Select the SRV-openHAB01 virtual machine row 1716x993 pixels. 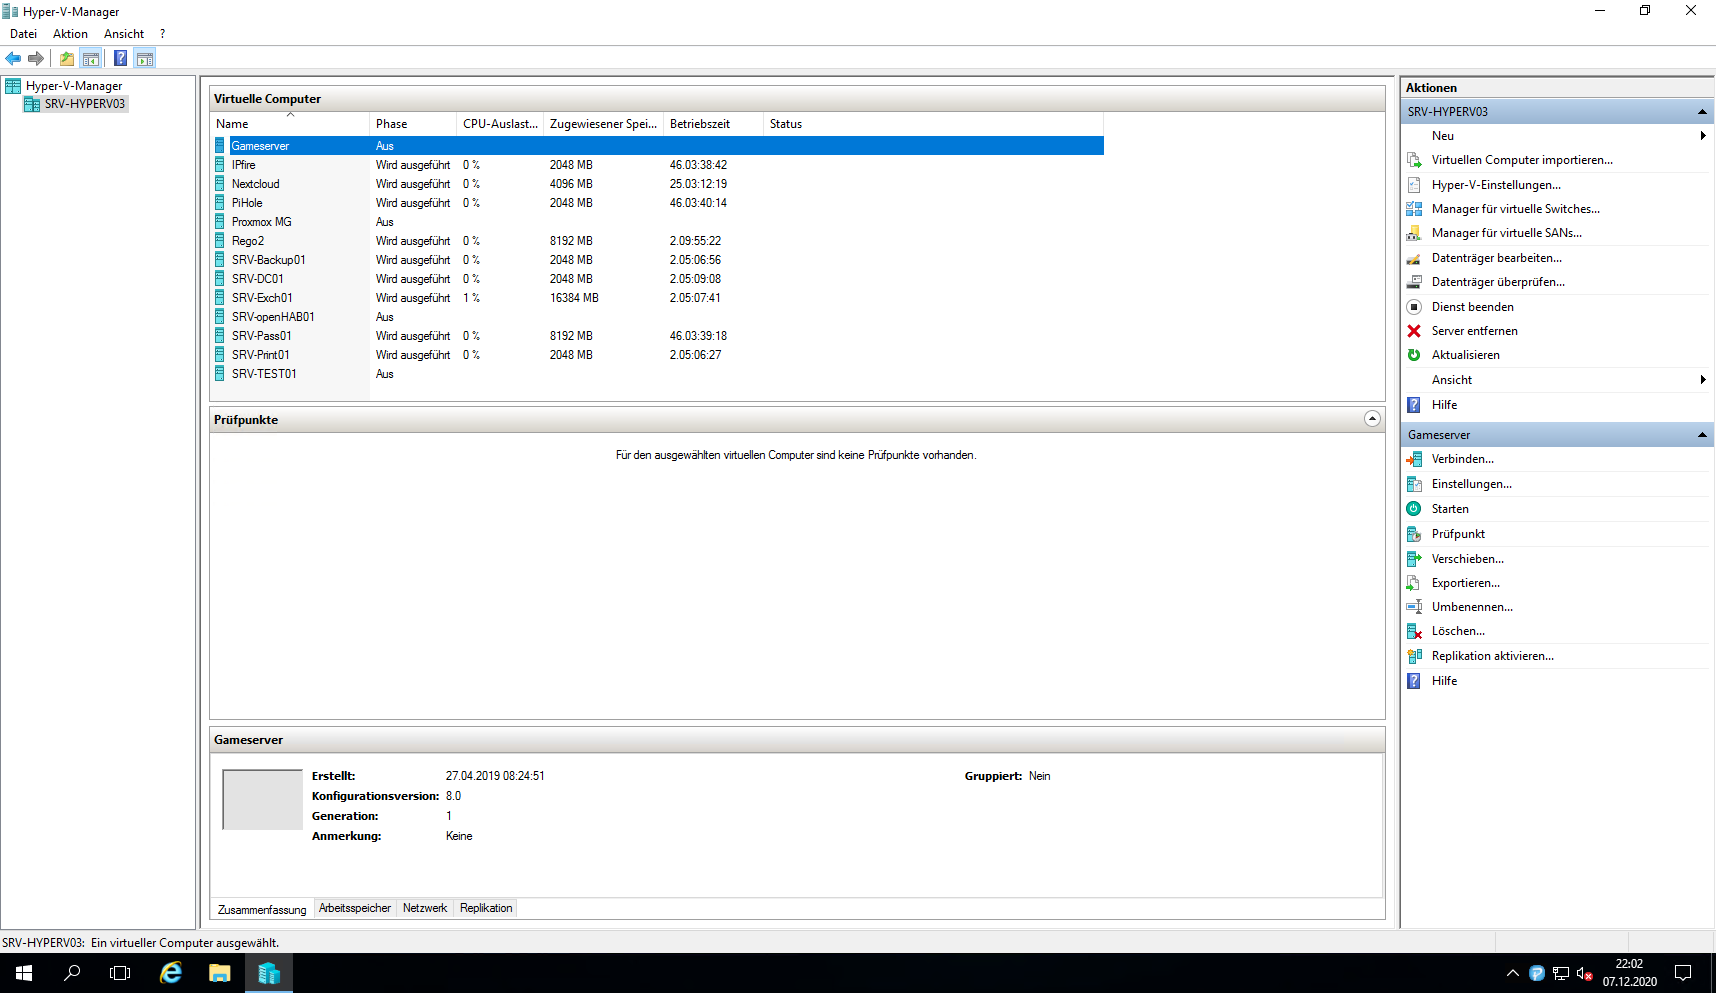[658, 317]
